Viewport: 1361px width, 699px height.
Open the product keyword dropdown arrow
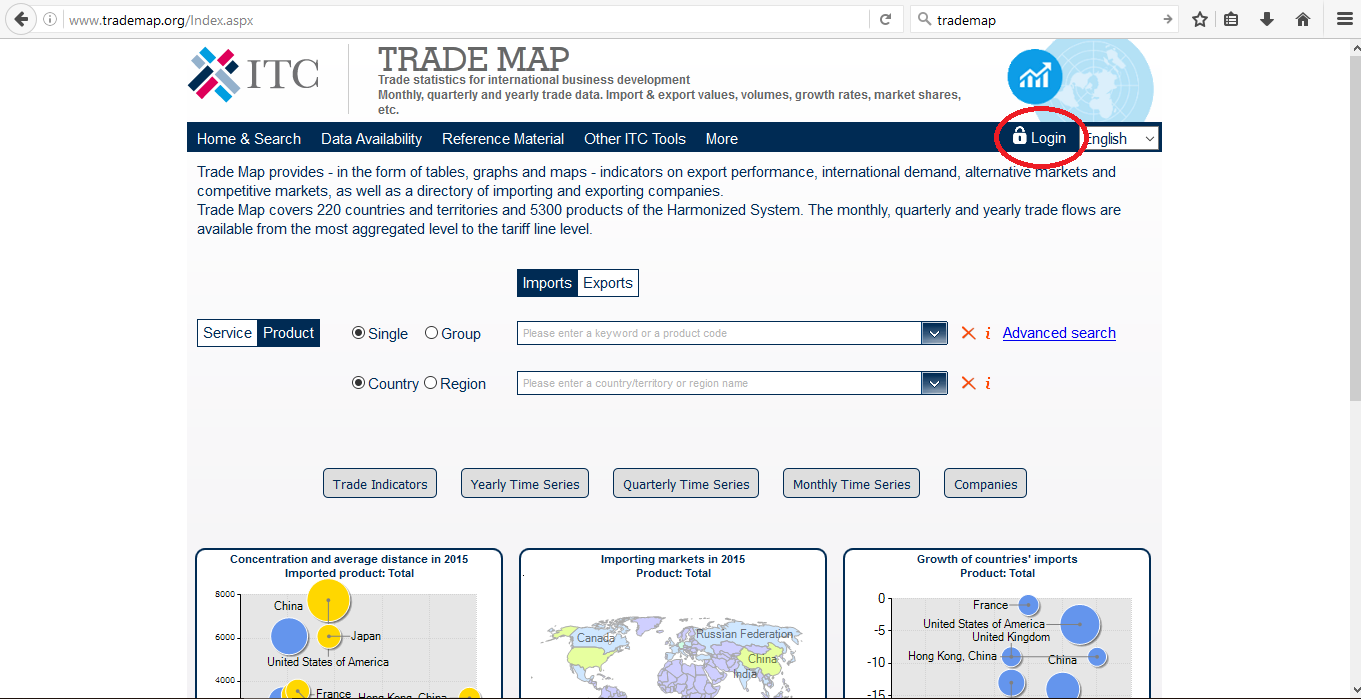click(933, 333)
